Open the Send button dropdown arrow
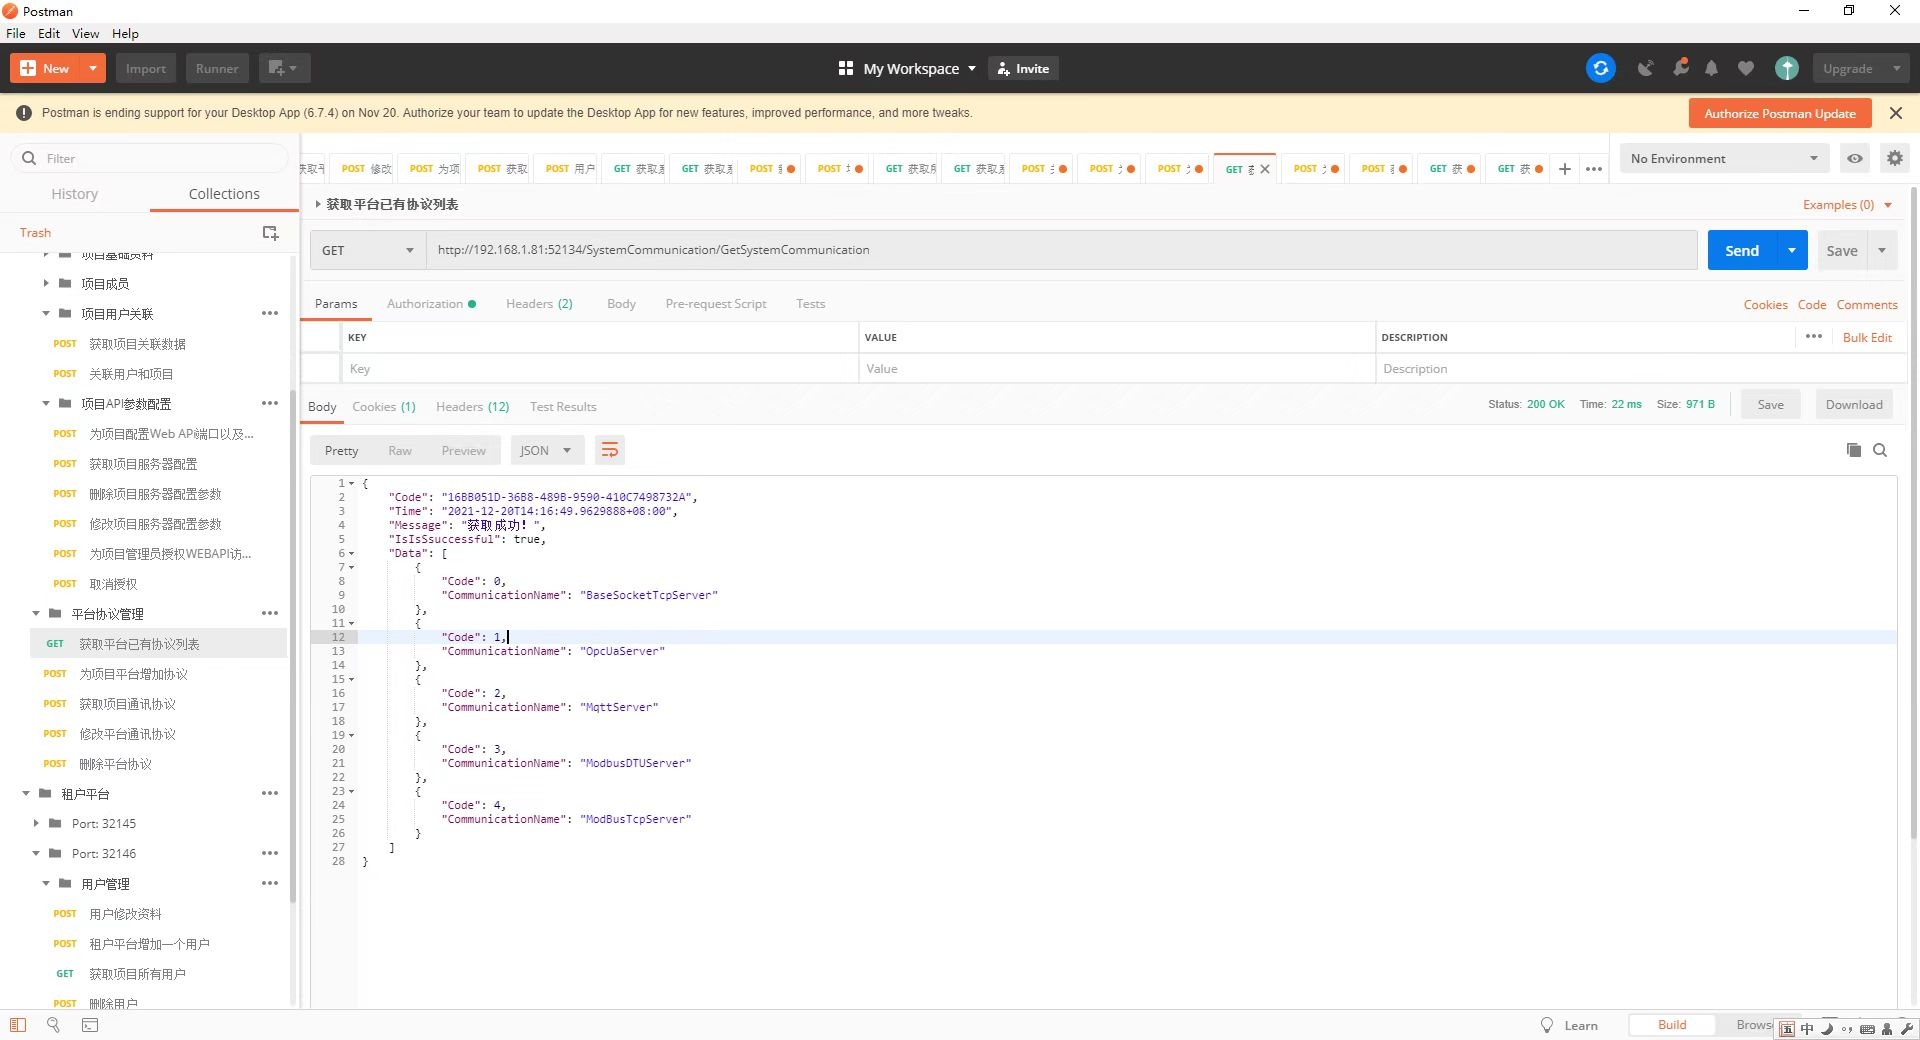Viewport: 1920px width, 1040px height. click(1791, 250)
